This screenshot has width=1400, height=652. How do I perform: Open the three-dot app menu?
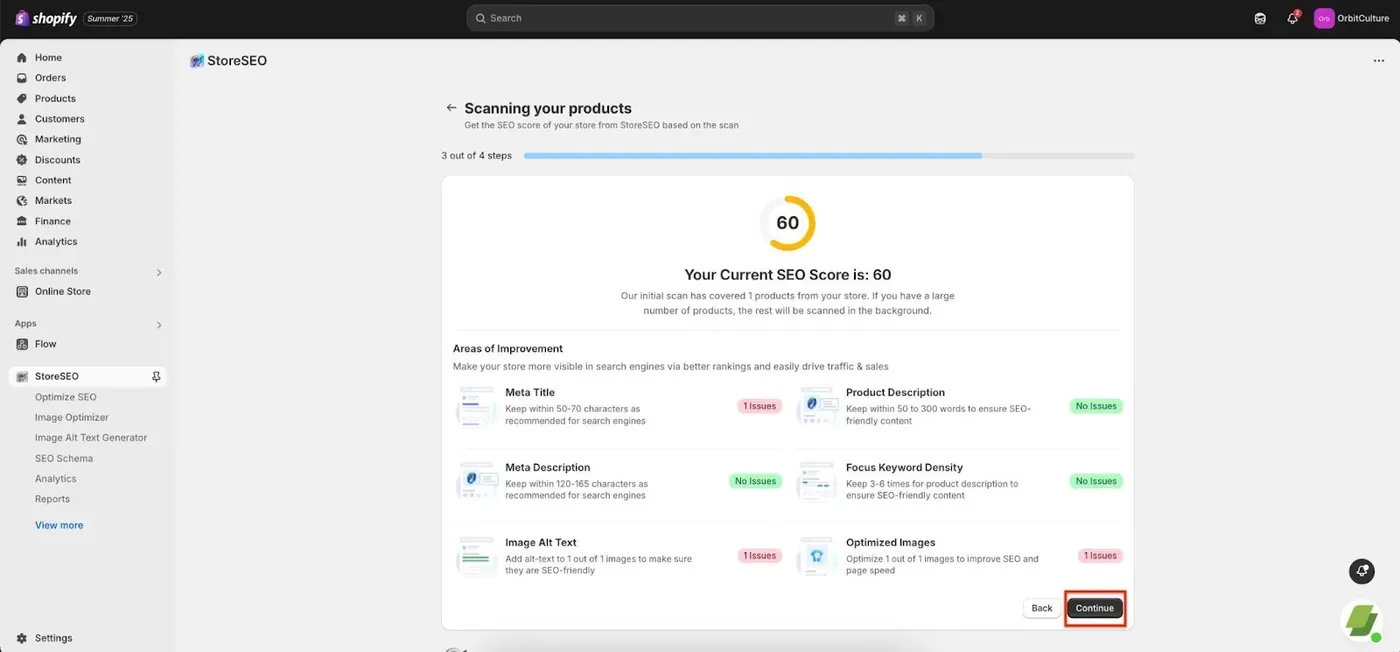click(x=1379, y=61)
